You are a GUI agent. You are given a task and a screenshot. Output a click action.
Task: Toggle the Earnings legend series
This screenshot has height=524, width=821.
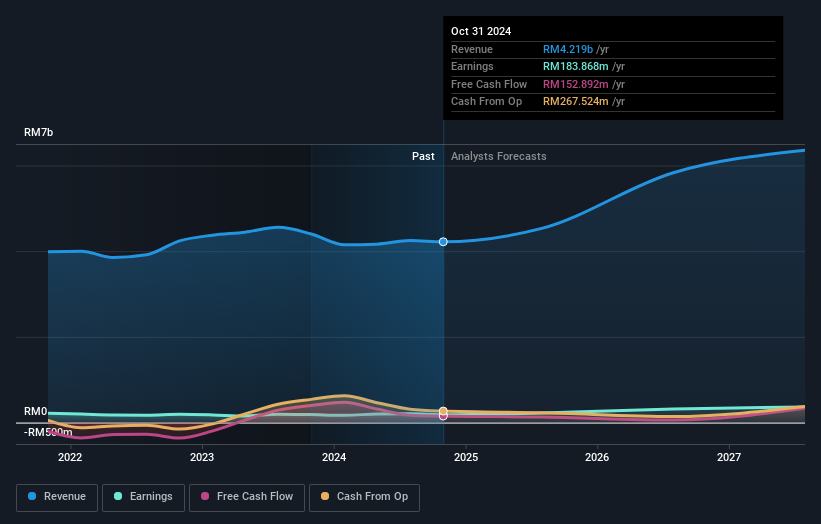[143, 497]
